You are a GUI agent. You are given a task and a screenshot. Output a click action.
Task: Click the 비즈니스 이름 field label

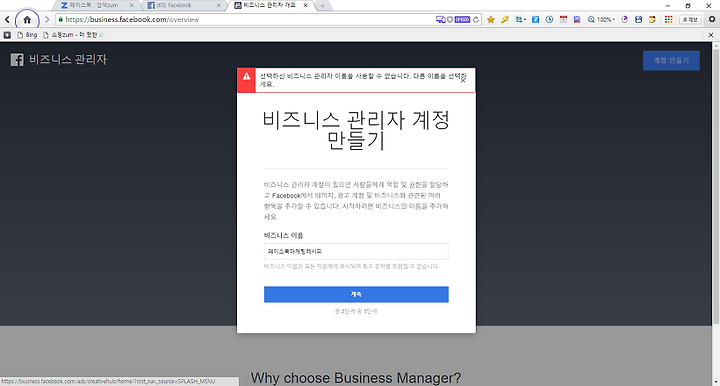(x=283, y=235)
